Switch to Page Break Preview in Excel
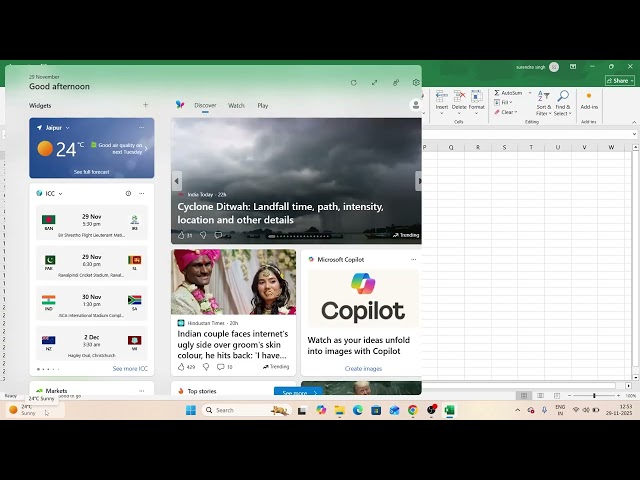The image size is (640, 480). tap(557, 396)
